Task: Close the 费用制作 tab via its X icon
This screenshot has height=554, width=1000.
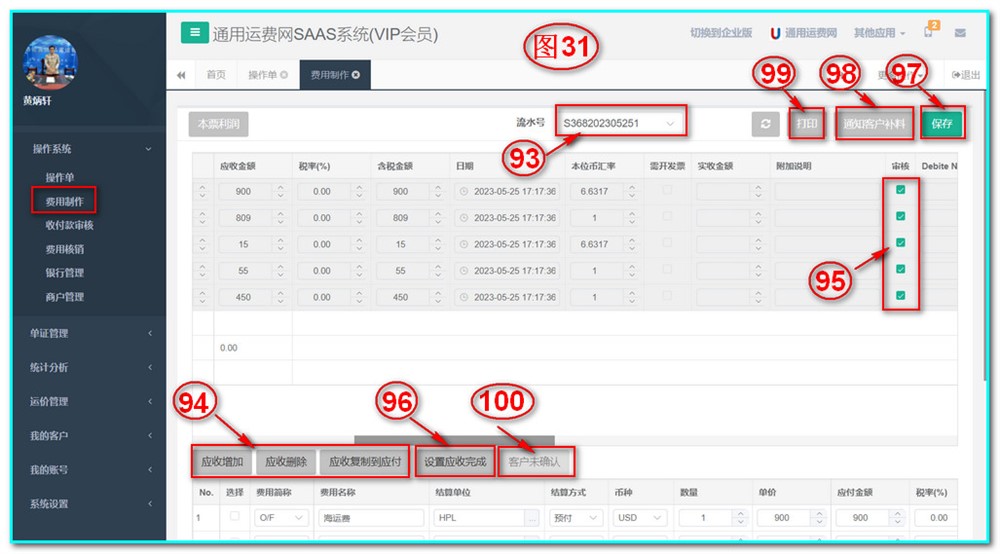Action: [x=356, y=75]
